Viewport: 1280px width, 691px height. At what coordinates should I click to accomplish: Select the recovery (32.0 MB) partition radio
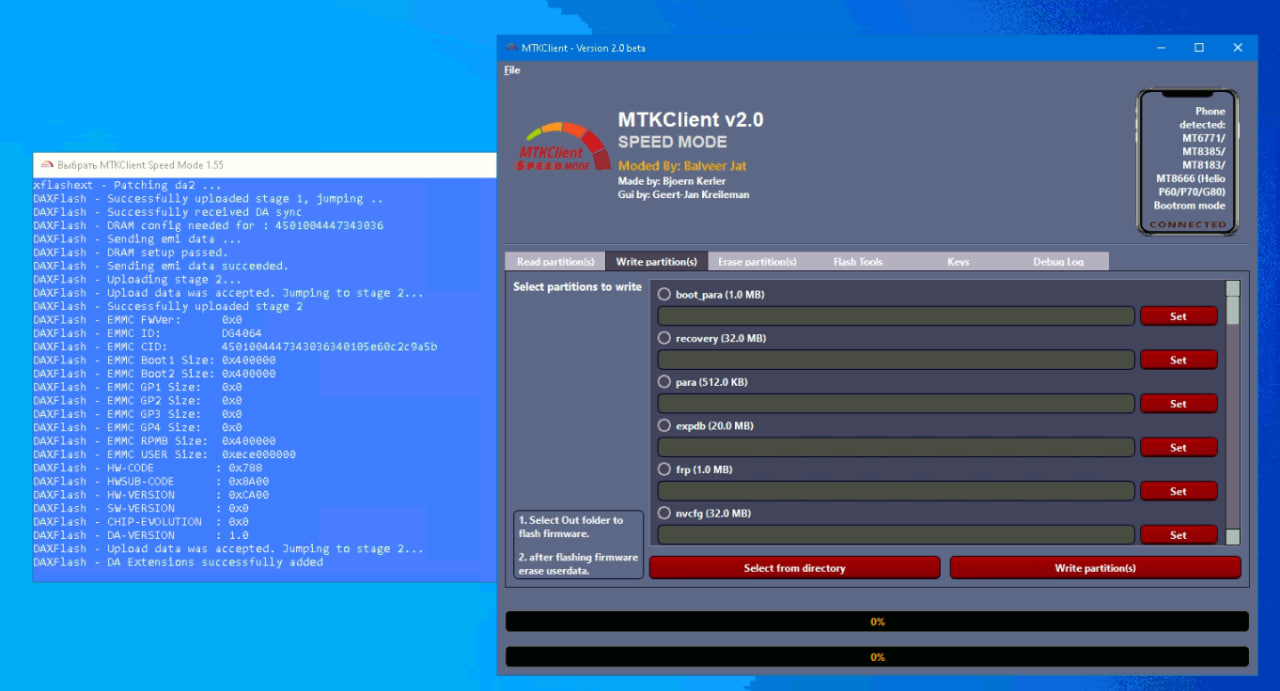(664, 338)
